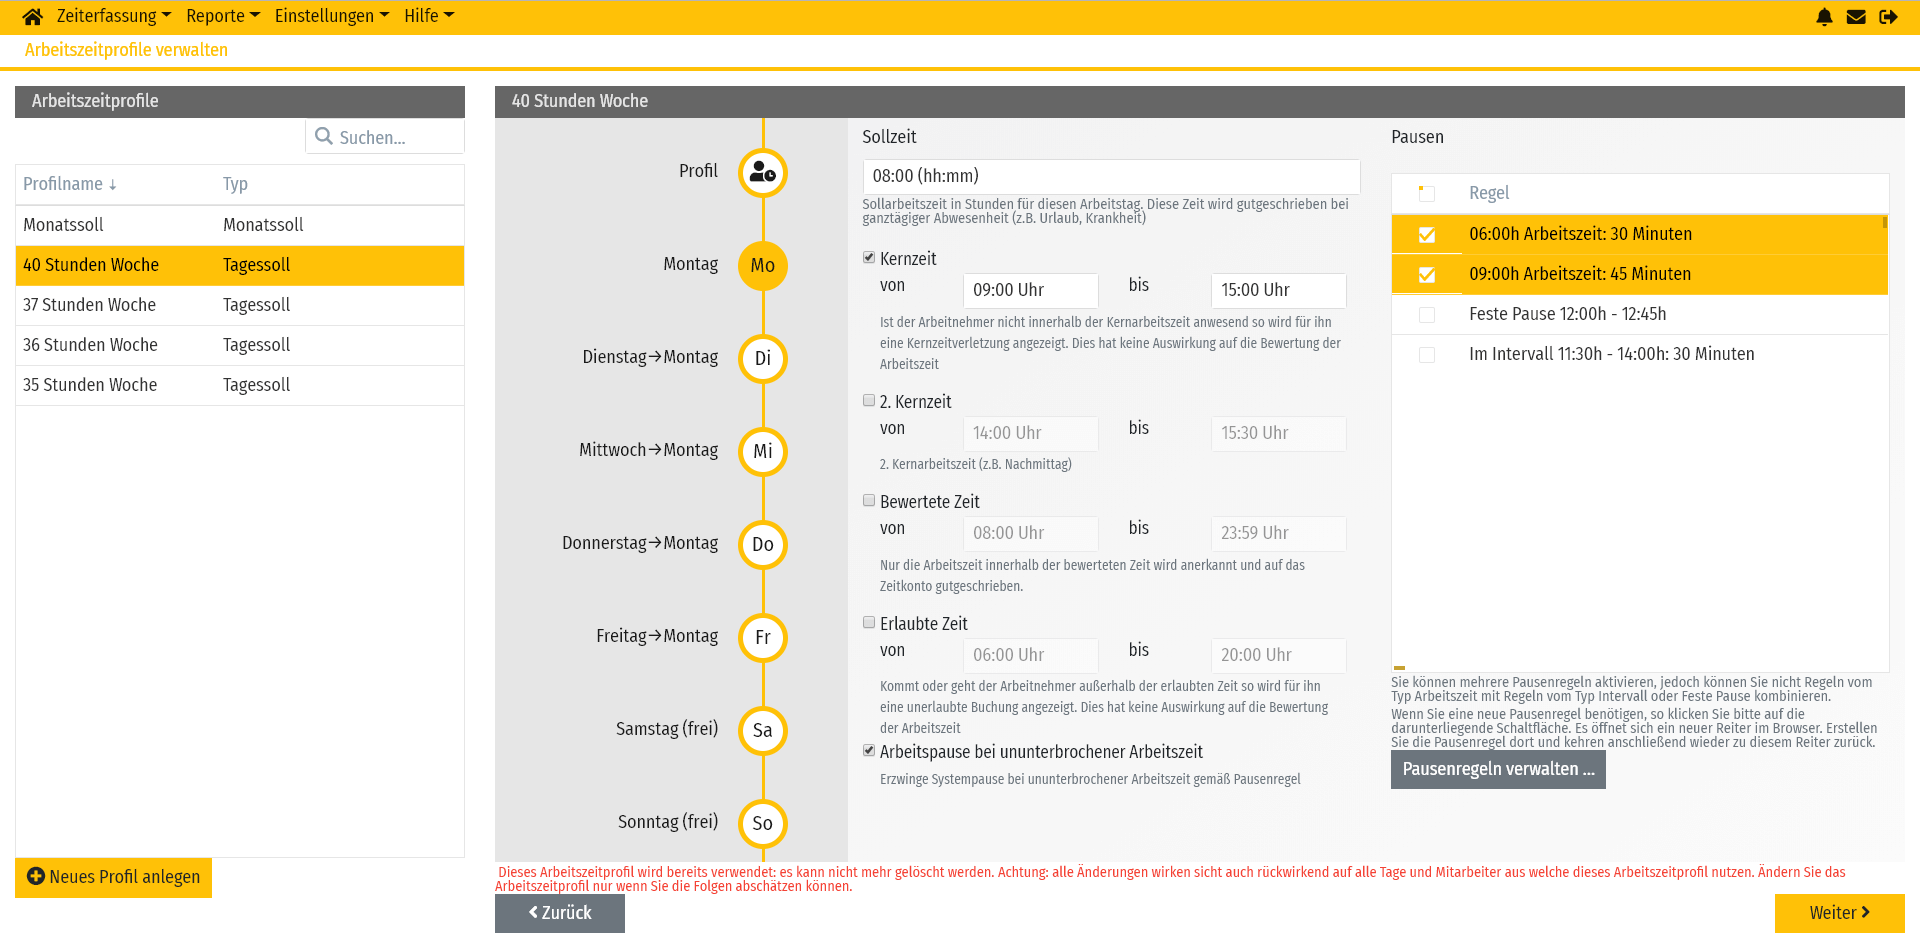Image resolution: width=1920 pixels, height=948 pixels.
Task: Click the messages envelope icon
Action: (1856, 16)
